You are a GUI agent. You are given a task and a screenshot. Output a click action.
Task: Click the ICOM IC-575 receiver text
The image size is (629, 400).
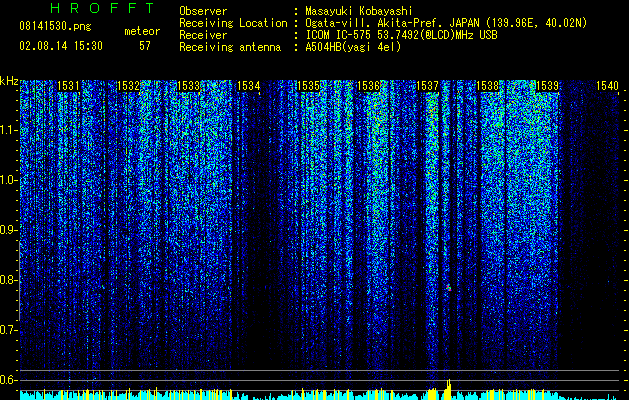401,35
